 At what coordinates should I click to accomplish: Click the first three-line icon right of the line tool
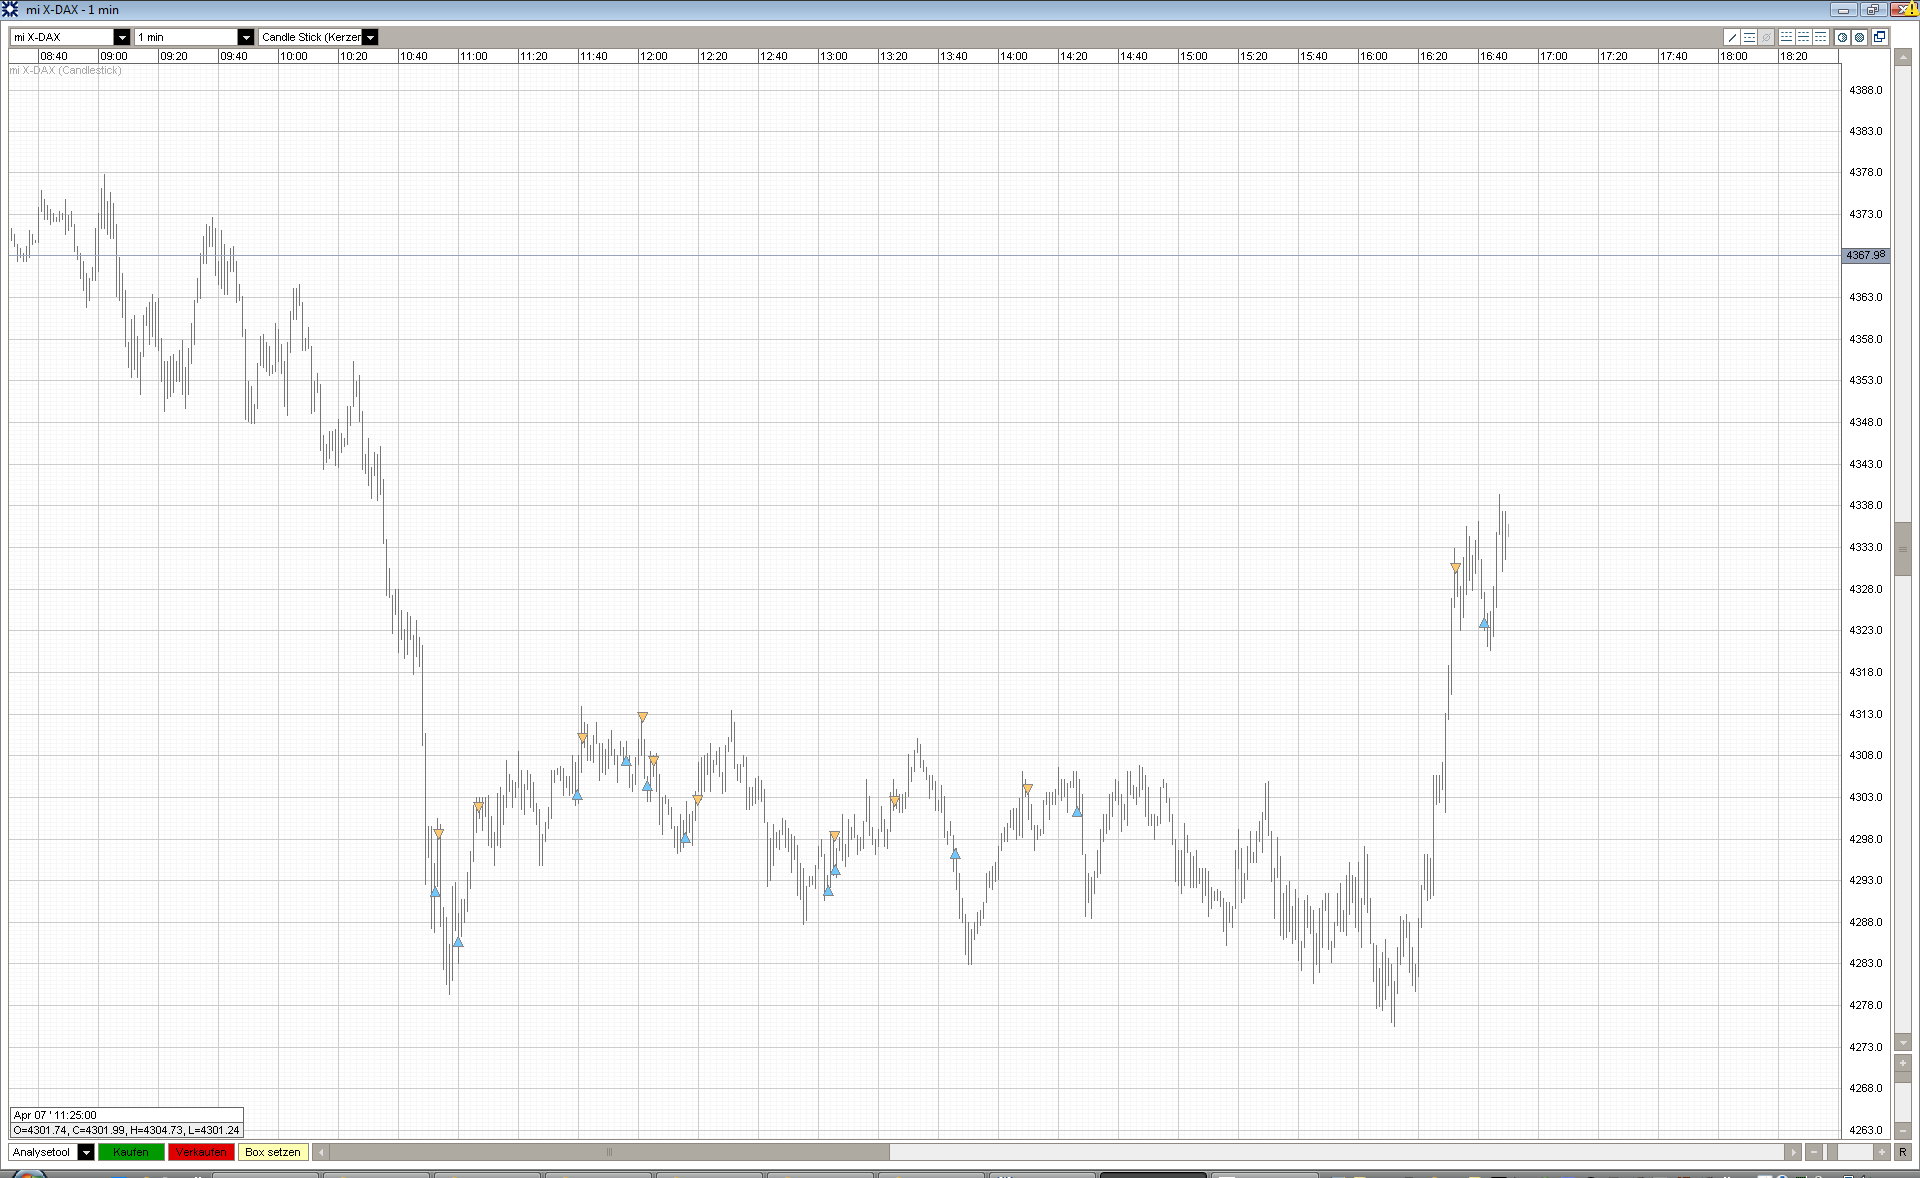click(1749, 37)
